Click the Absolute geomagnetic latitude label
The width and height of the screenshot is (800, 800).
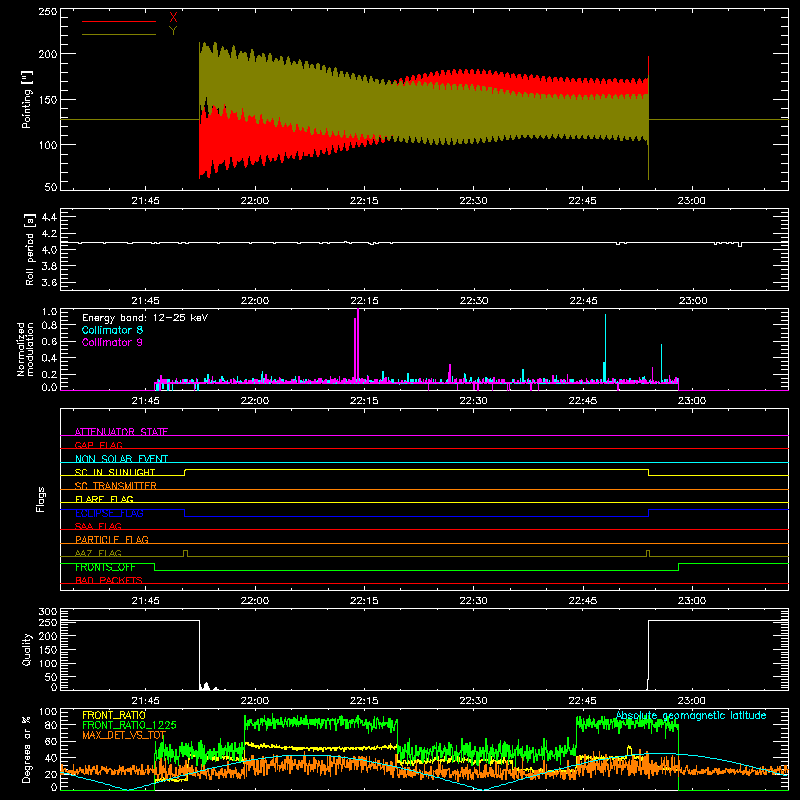pyautogui.click(x=691, y=715)
